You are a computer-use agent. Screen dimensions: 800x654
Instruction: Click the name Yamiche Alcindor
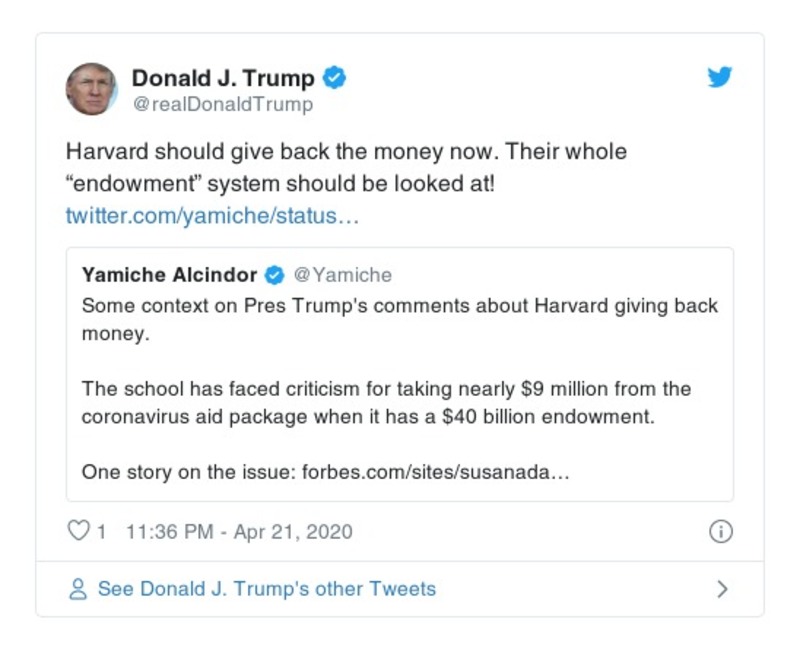click(170, 272)
